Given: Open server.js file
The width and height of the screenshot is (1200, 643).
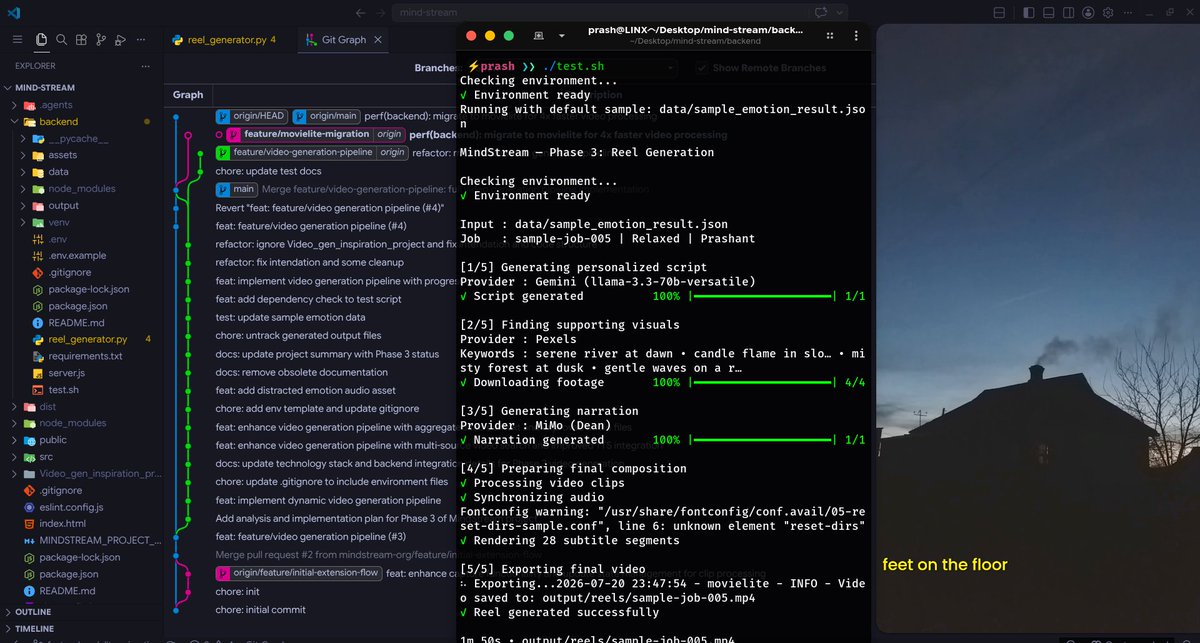Looking at the screenshot, I should click(82, 373).
